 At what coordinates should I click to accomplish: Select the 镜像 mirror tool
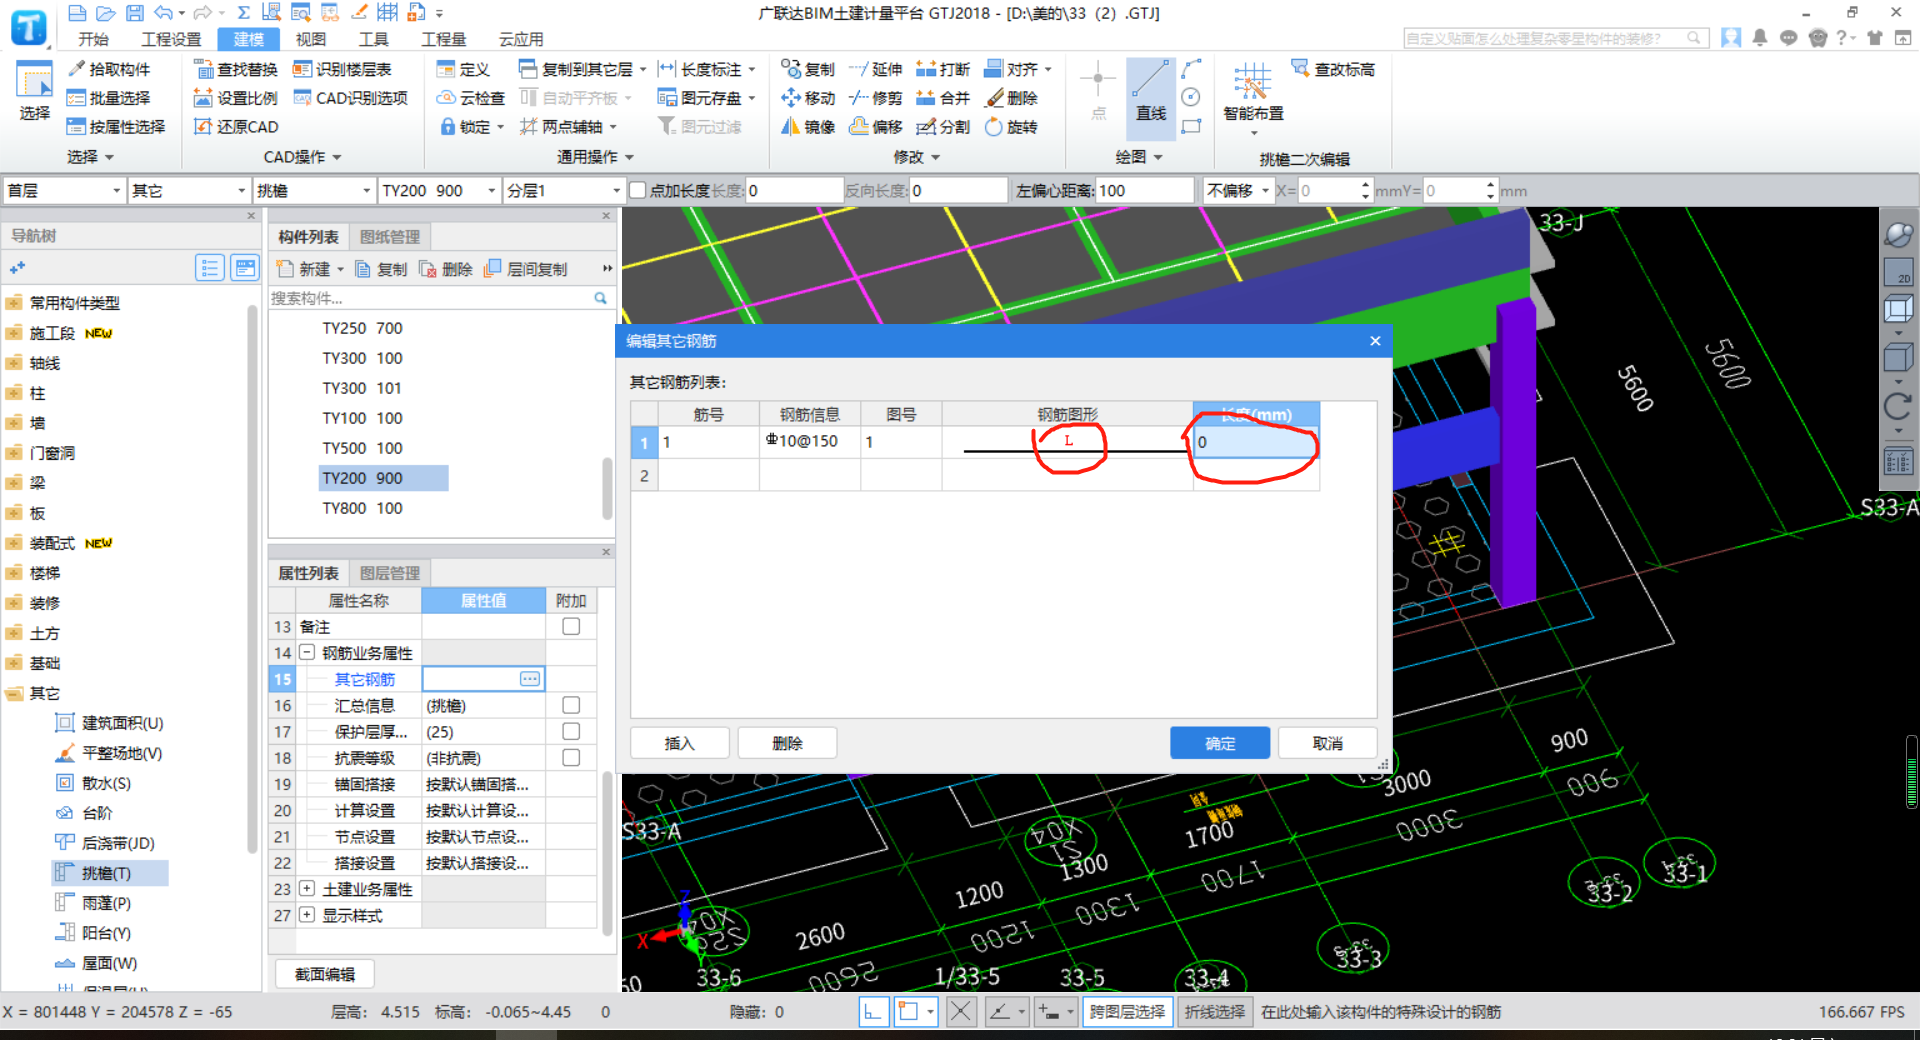click(x=808, y=127)
